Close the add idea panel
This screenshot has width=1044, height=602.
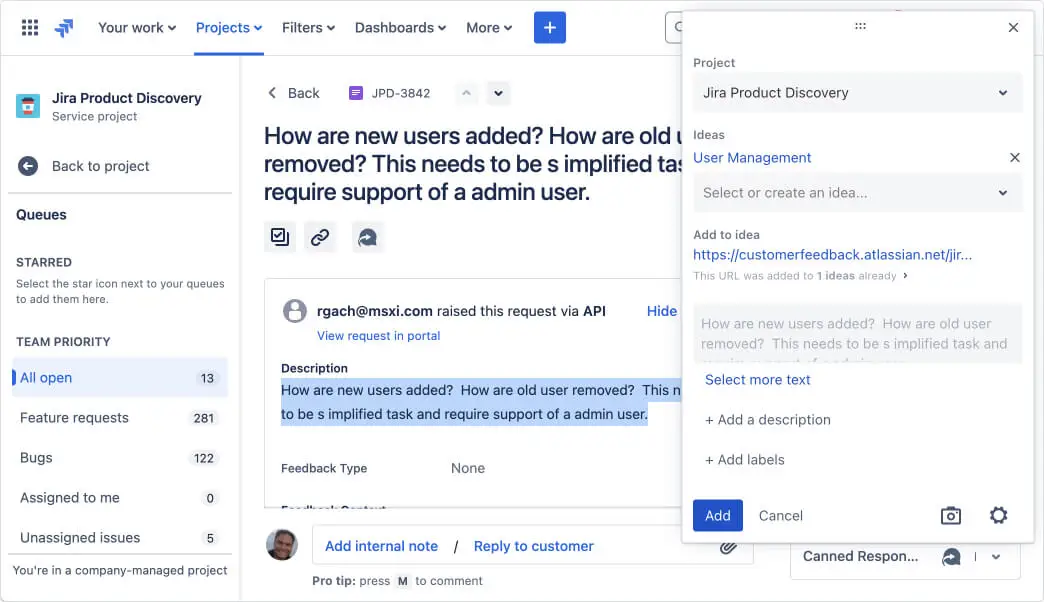tap(1013, 27)
